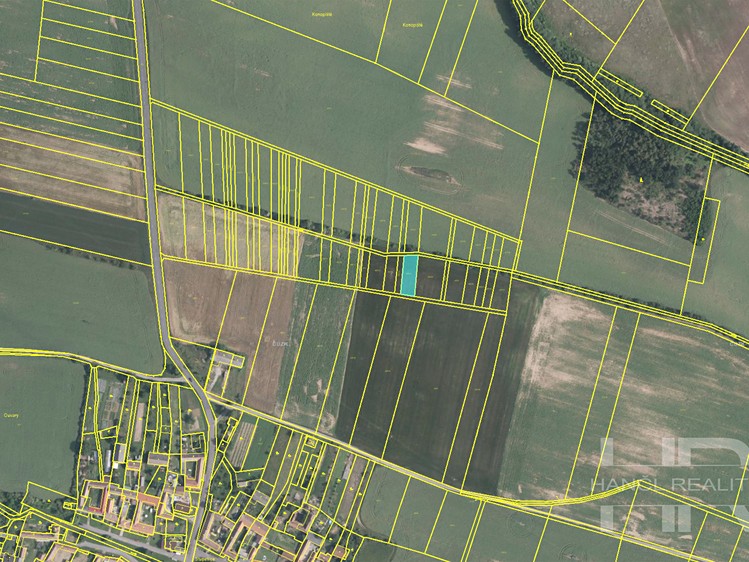
Task: Click the cyan highlighted parcel
Action: click(x=409, y=275)
